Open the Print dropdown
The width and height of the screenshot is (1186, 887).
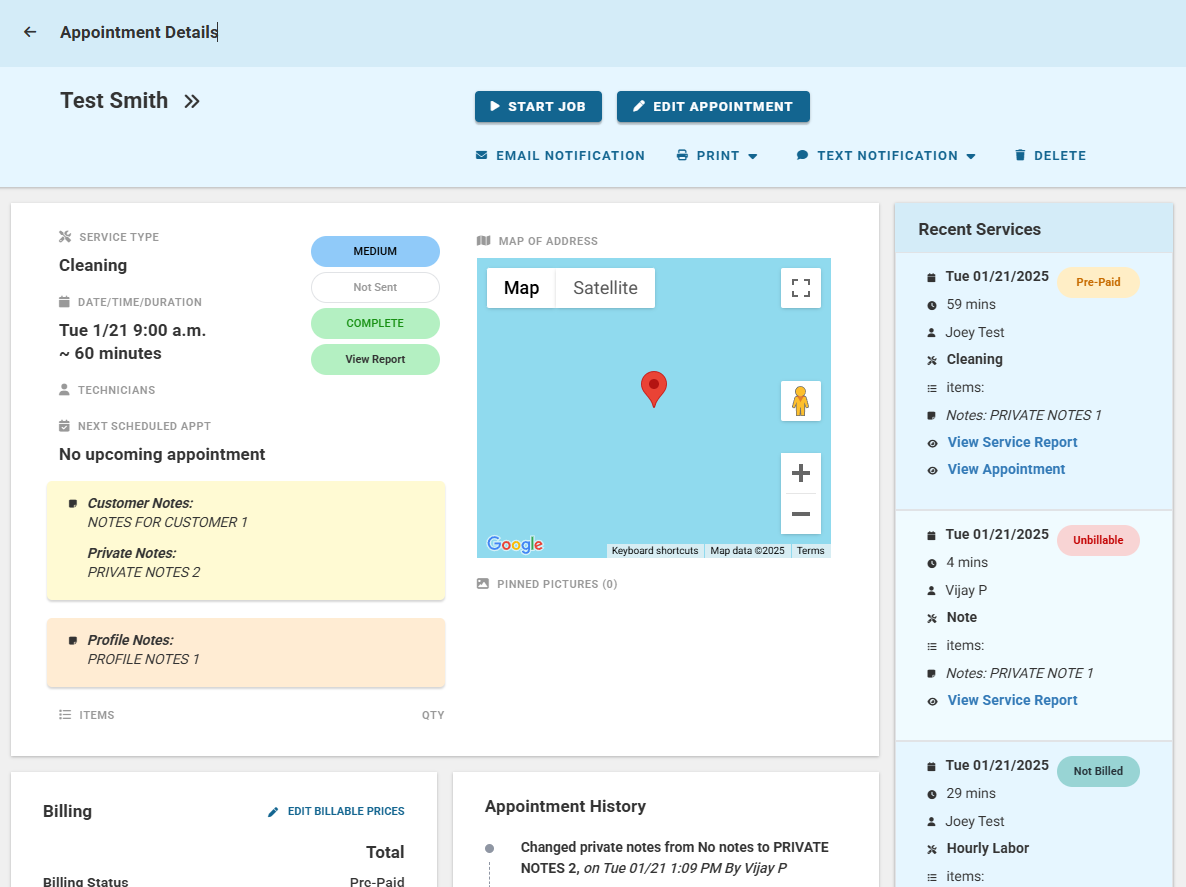[717, 156]
